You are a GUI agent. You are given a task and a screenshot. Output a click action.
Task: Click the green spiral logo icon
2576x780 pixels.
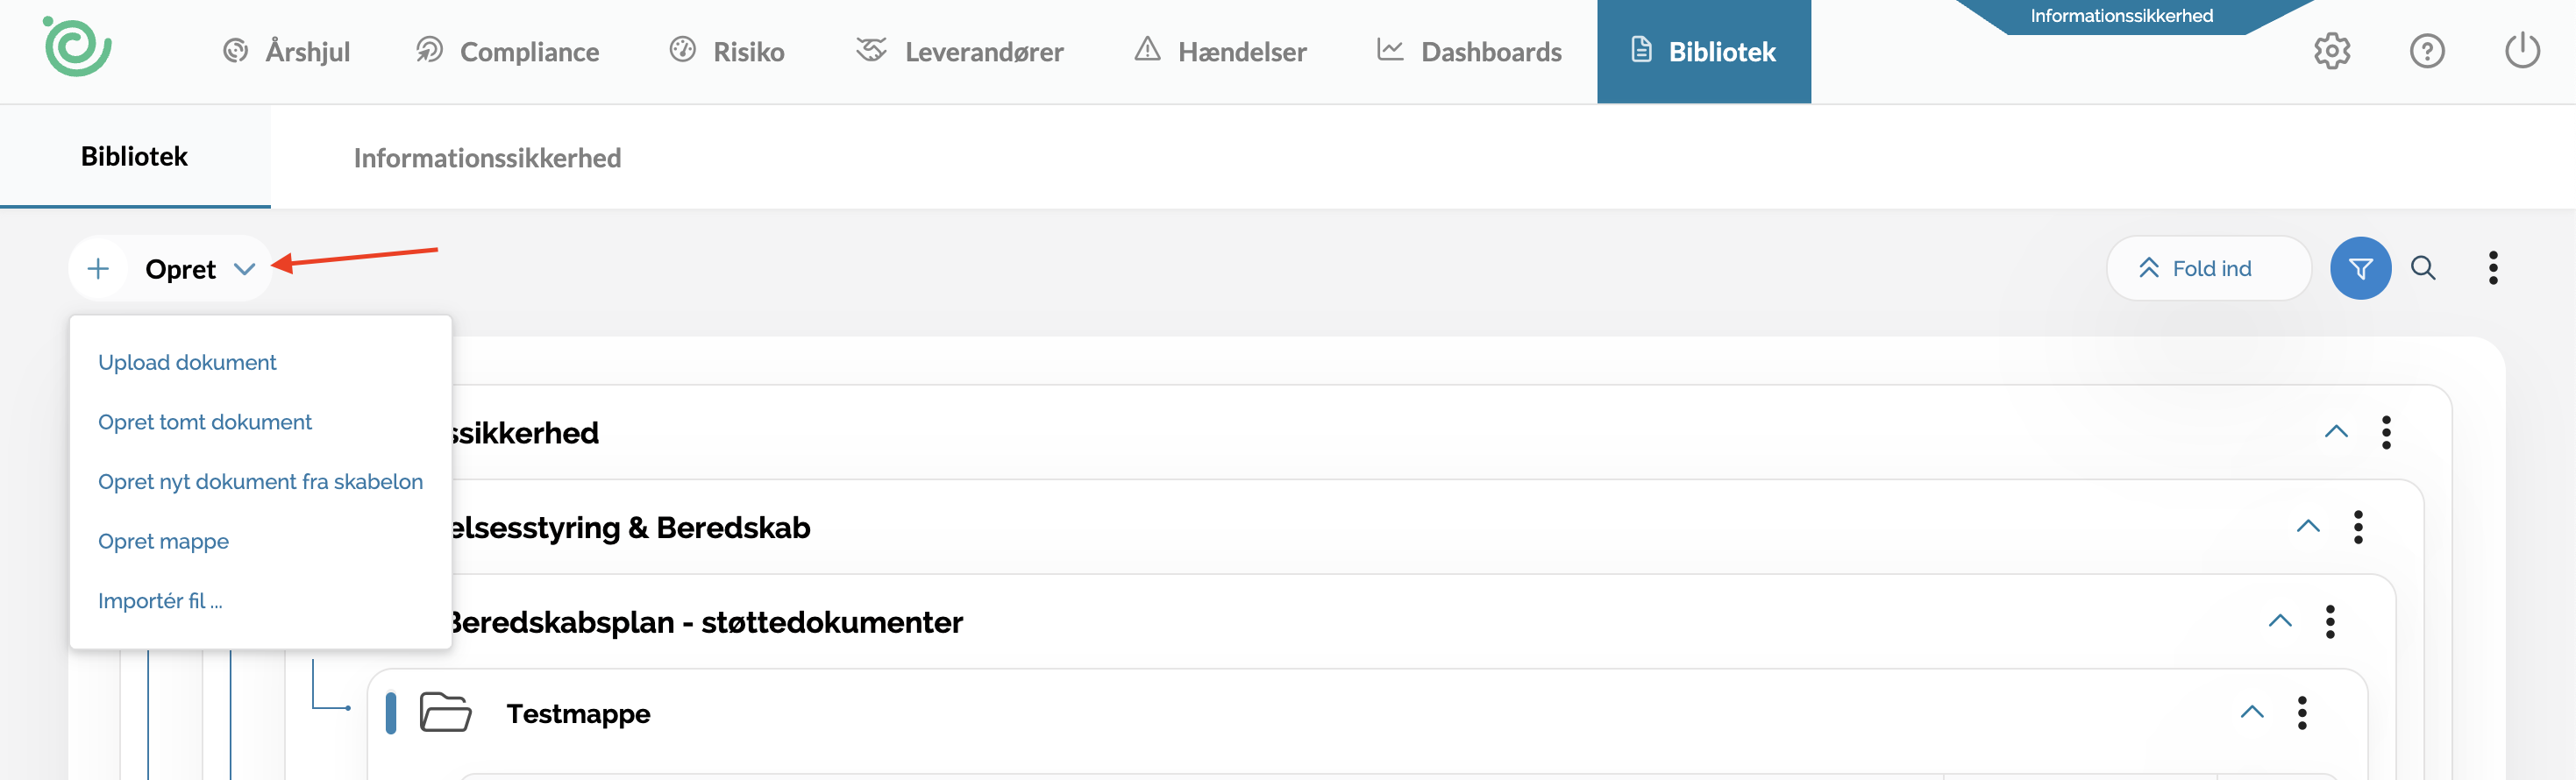click(x=77, y=47)
